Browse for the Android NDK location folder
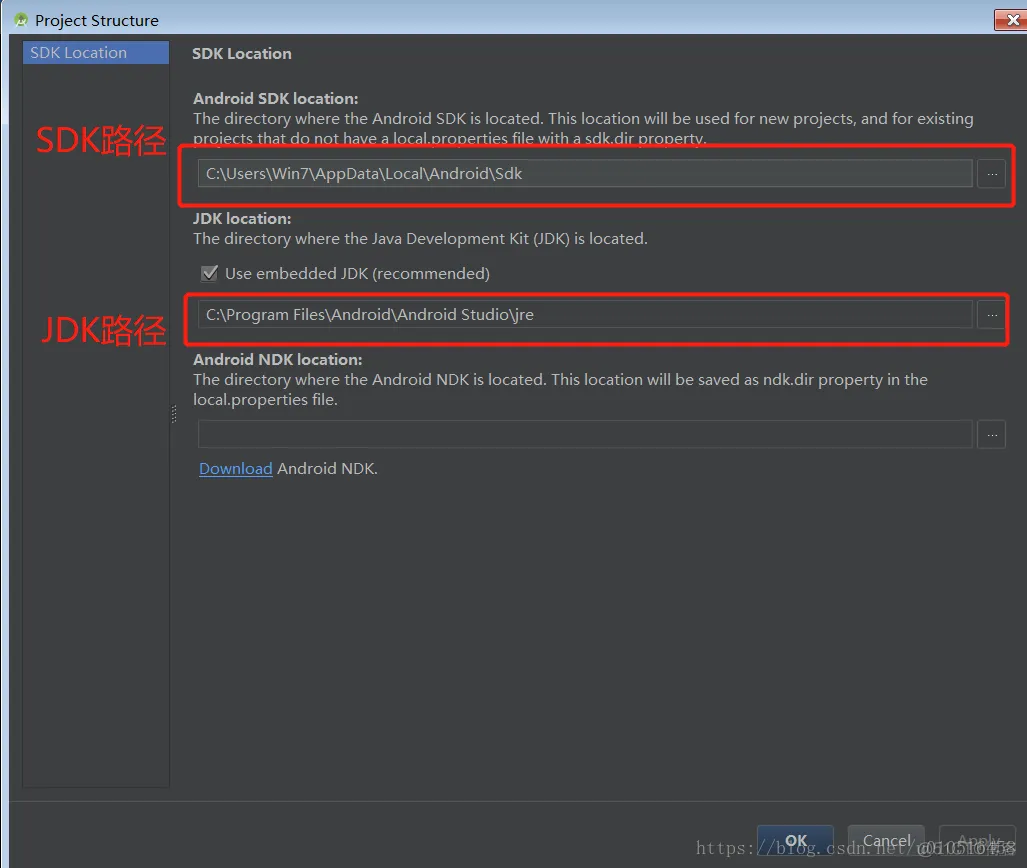The height and width of the screenshot is (868, 1027). [x=992, y=434]
